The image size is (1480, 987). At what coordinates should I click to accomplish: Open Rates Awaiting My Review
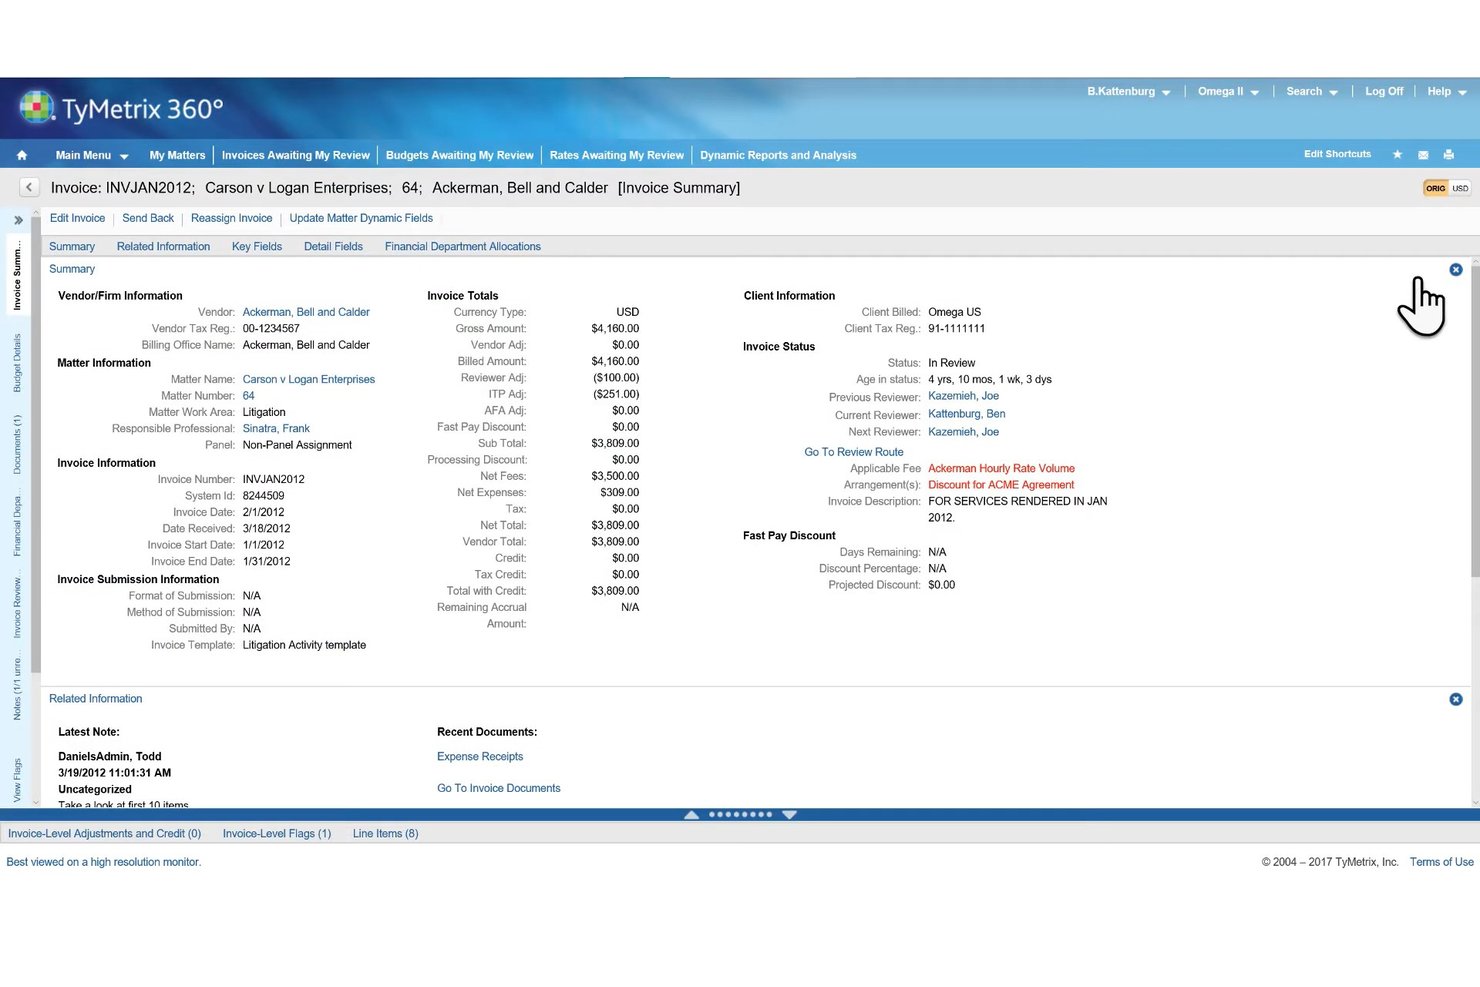click(617, 156)
